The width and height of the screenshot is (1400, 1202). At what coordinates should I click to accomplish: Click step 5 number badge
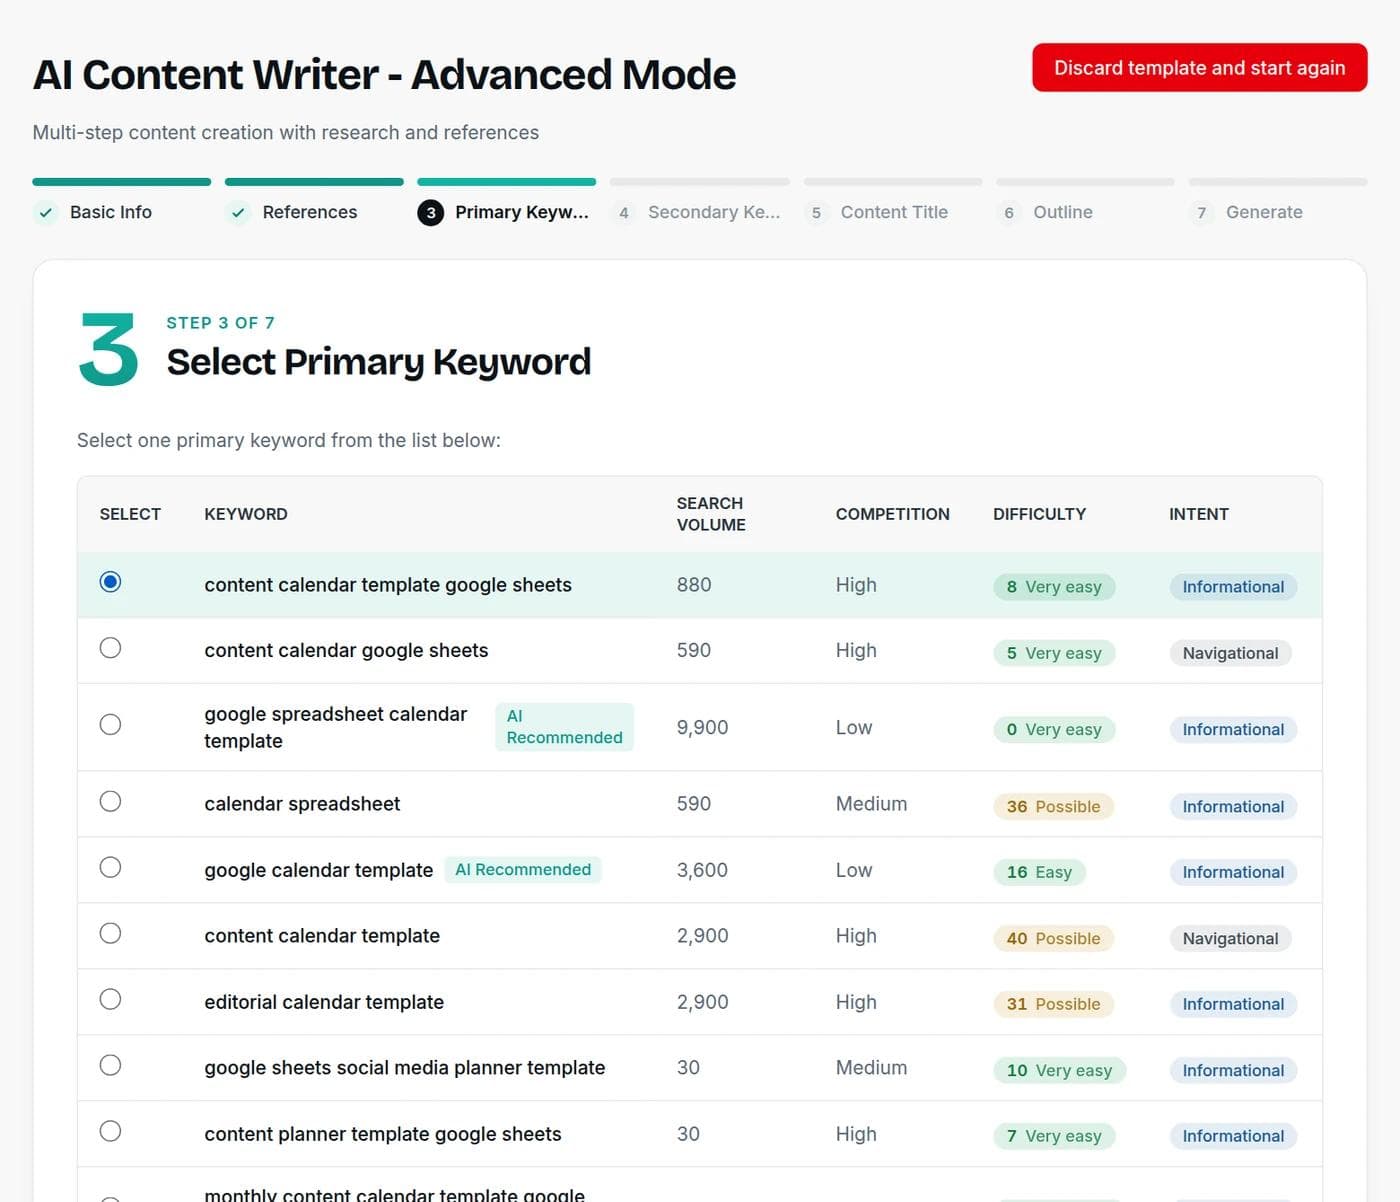(816, 212)
